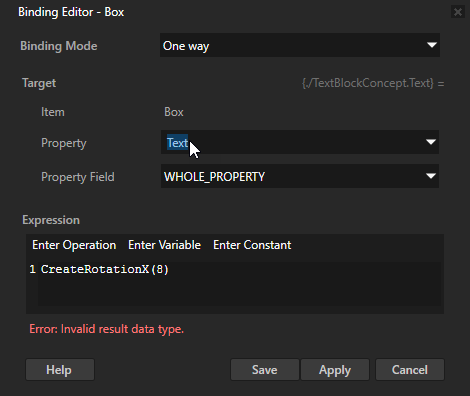Click the Binding Mode label
The image size is (470, 396).
click(59, 46)
